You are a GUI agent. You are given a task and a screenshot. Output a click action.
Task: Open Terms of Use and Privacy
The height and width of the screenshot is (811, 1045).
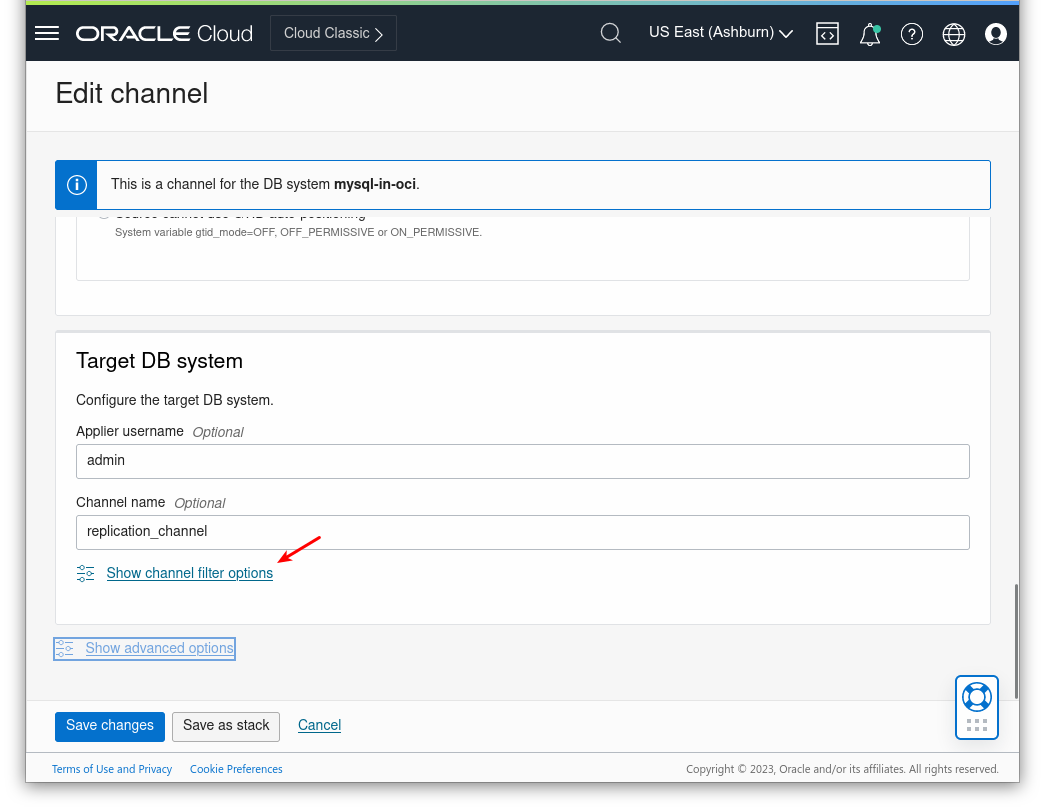coord(112,769)
